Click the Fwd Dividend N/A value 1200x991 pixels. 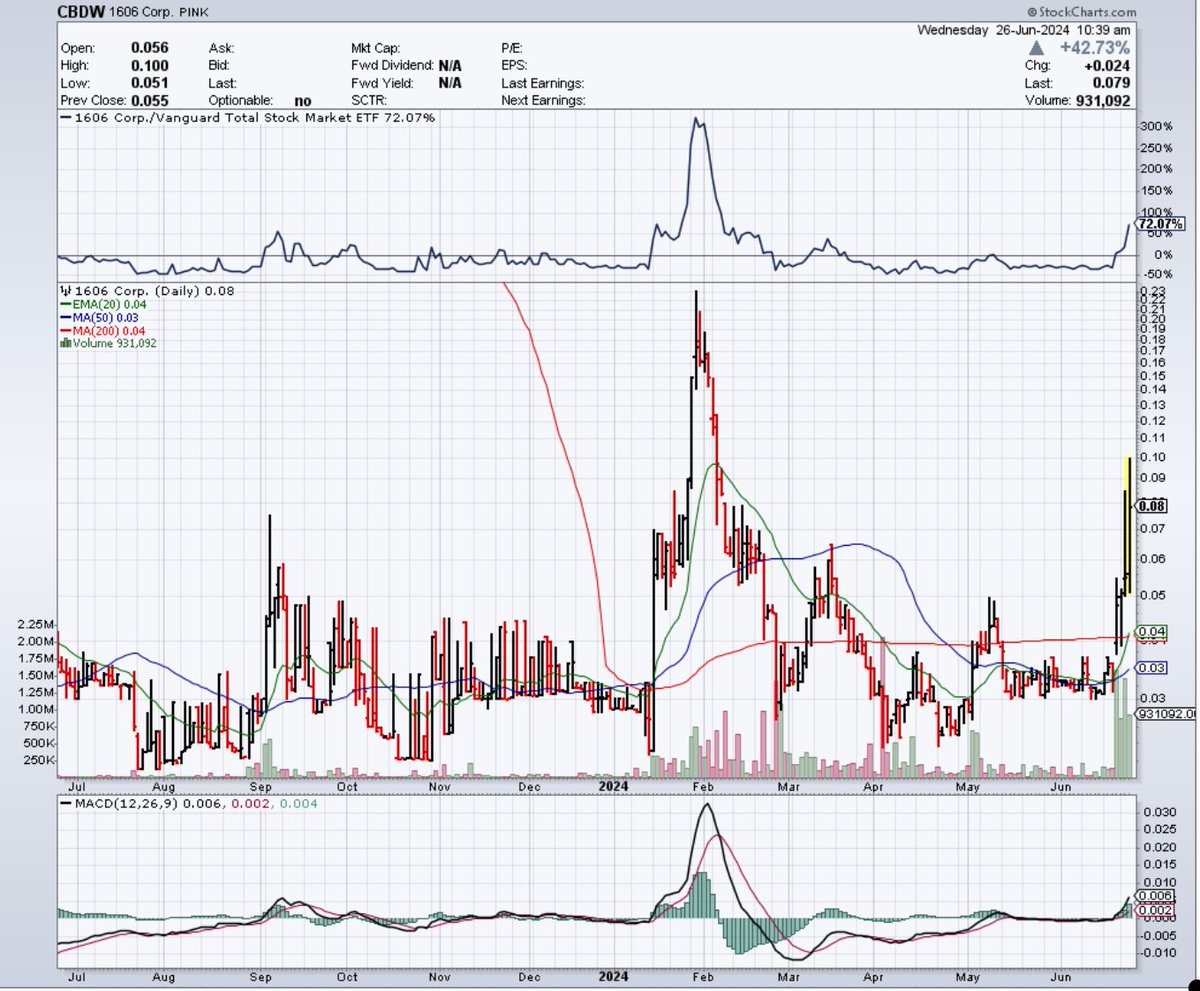coord(449,66)
